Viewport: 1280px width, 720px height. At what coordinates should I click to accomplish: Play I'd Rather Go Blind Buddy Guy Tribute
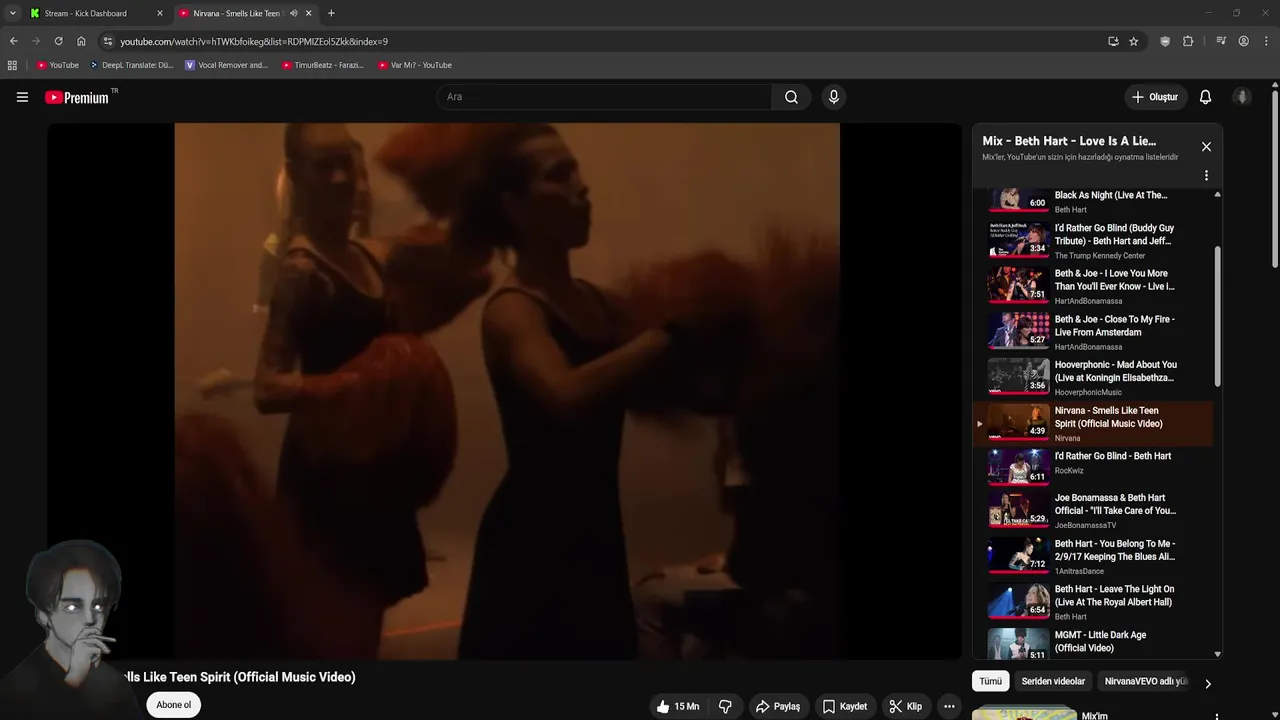coord(1093,240)
